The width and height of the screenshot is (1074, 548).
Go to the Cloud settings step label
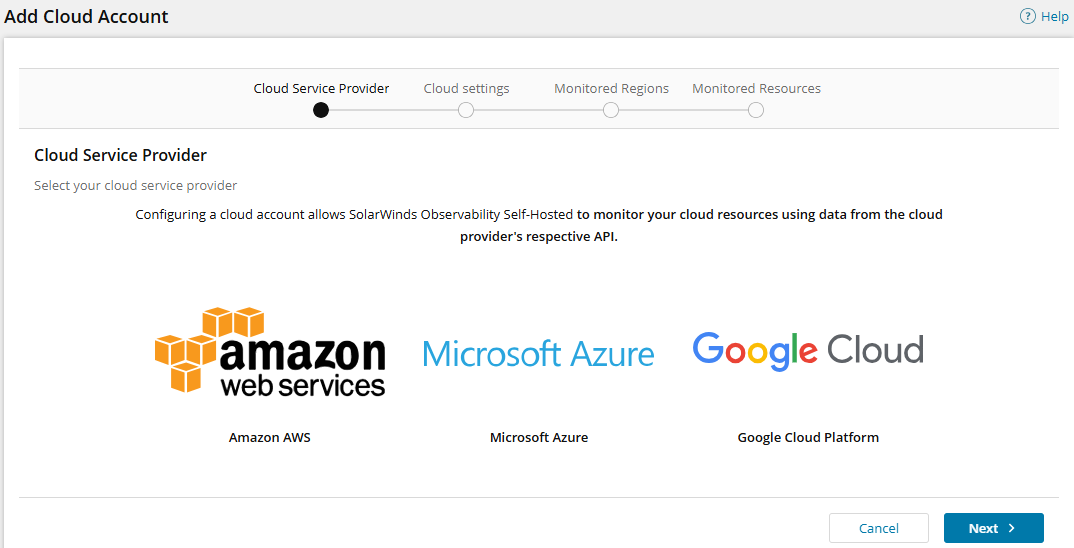coord(466,88)
